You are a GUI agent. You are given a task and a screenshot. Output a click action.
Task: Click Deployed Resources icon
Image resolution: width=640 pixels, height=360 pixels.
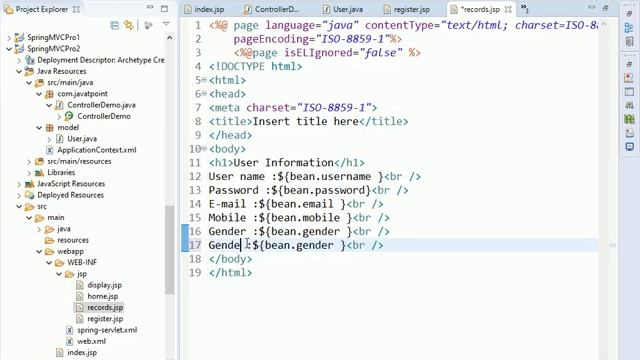point(29,195)
